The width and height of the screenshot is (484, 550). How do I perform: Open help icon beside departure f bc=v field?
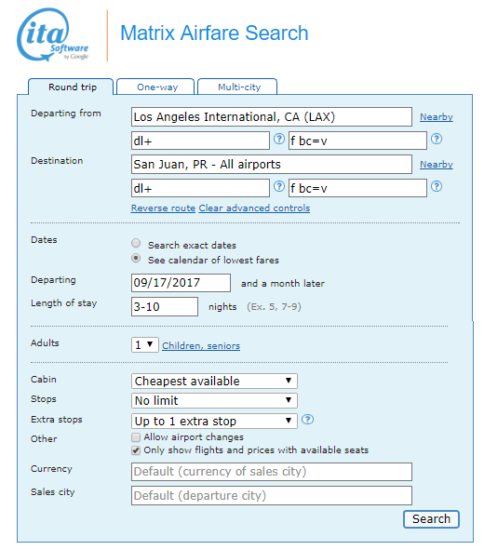[436, 139]
